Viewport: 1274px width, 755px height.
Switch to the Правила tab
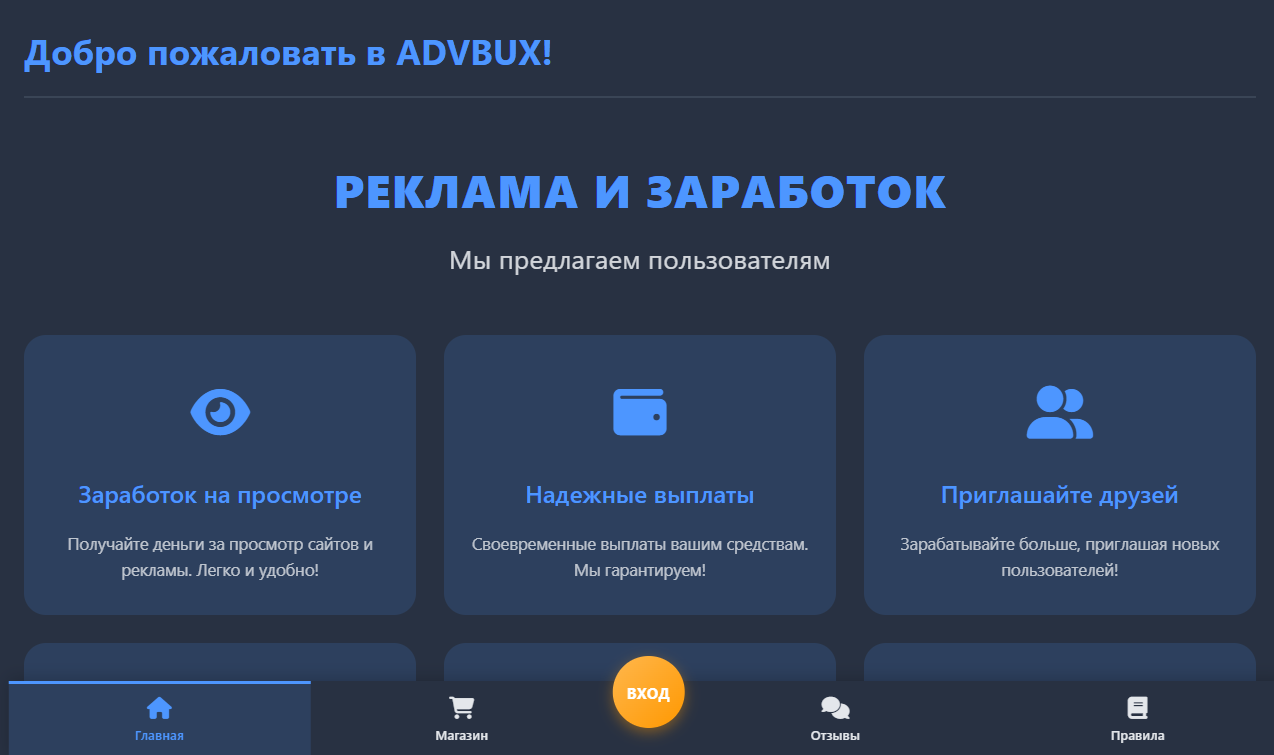[x=1139, y=717]
